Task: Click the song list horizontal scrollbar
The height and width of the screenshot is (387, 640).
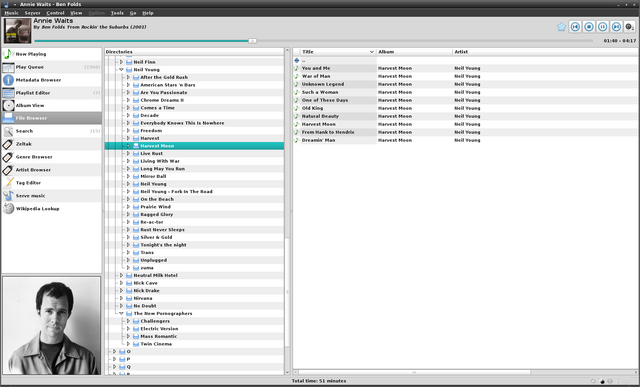Action: [414, 372]
